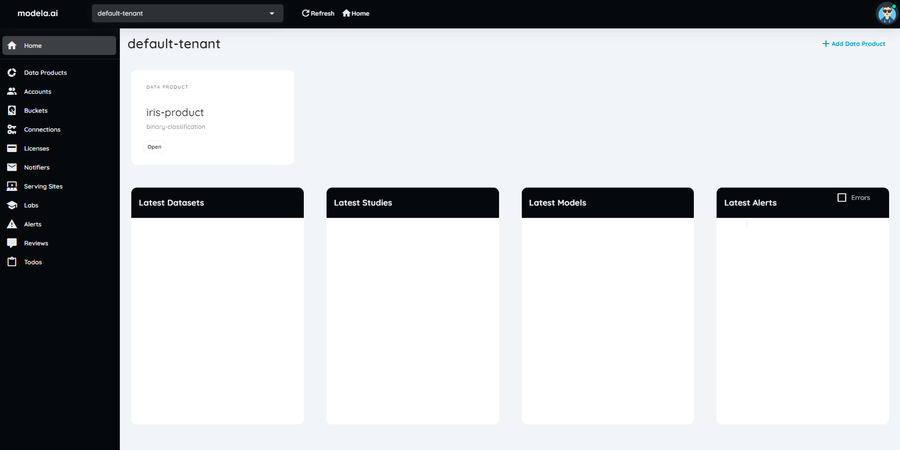Click the Refresh button label
Viewport: 900px width, 450px height.
(x=322, y=13)
